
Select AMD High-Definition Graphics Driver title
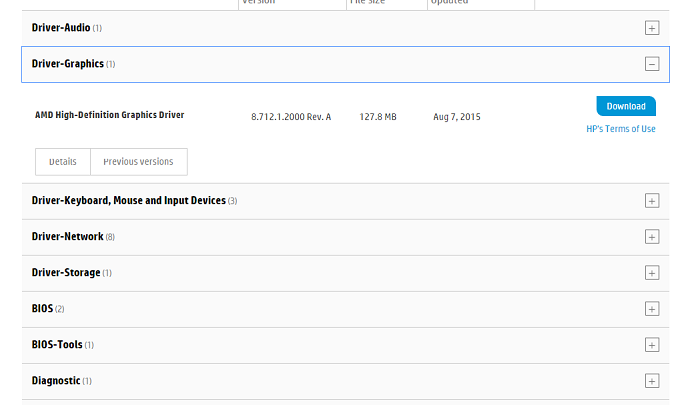(109, 115)
